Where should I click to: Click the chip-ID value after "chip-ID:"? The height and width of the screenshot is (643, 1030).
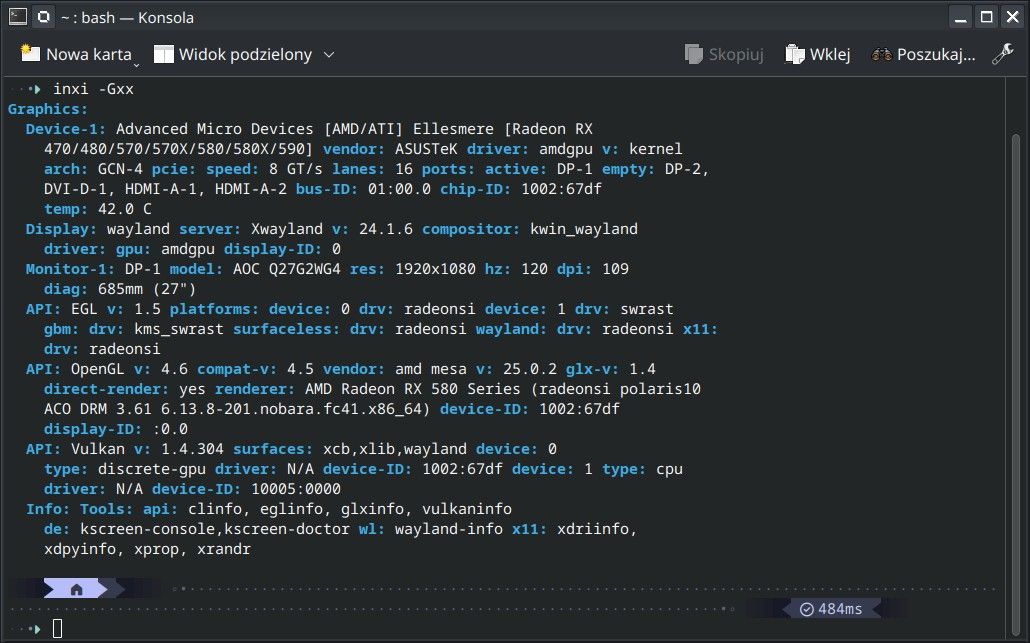click(561, 189)
